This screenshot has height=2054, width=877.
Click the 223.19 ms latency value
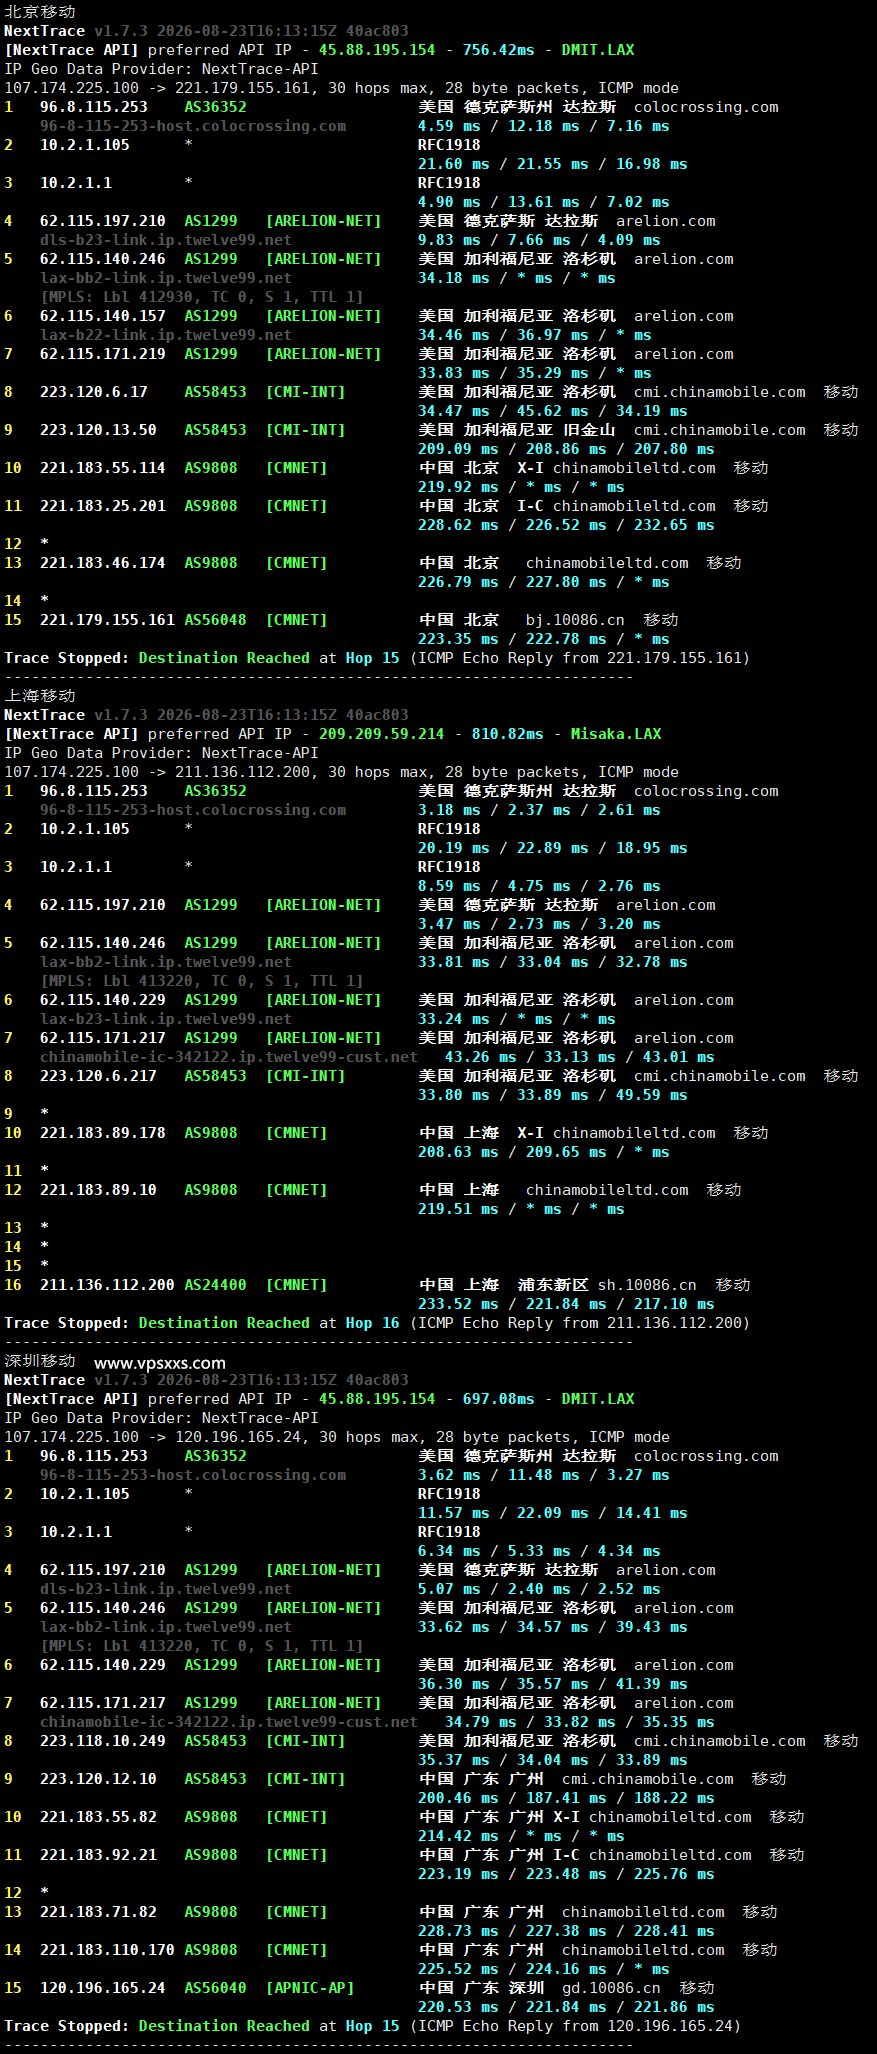458,1874
